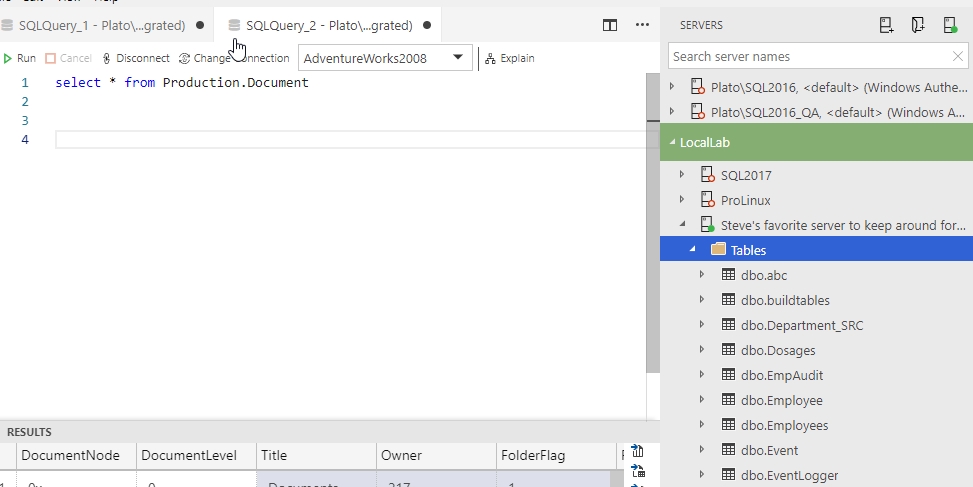Image resolution: width=973 pixels, height=487 pixels.
Task: Click Change Connection
Action: [234, 58]
